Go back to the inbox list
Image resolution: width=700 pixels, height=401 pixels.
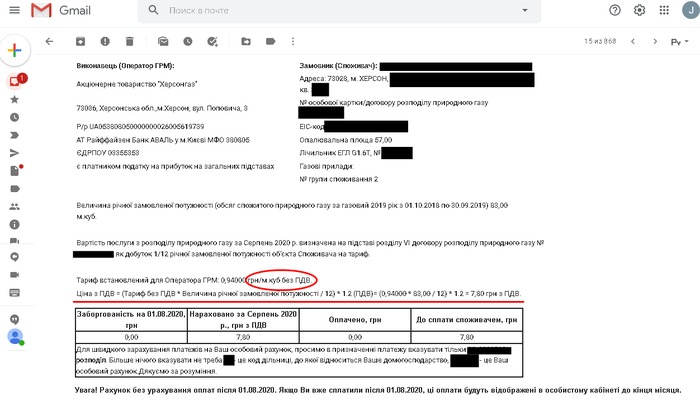[50, 42]
